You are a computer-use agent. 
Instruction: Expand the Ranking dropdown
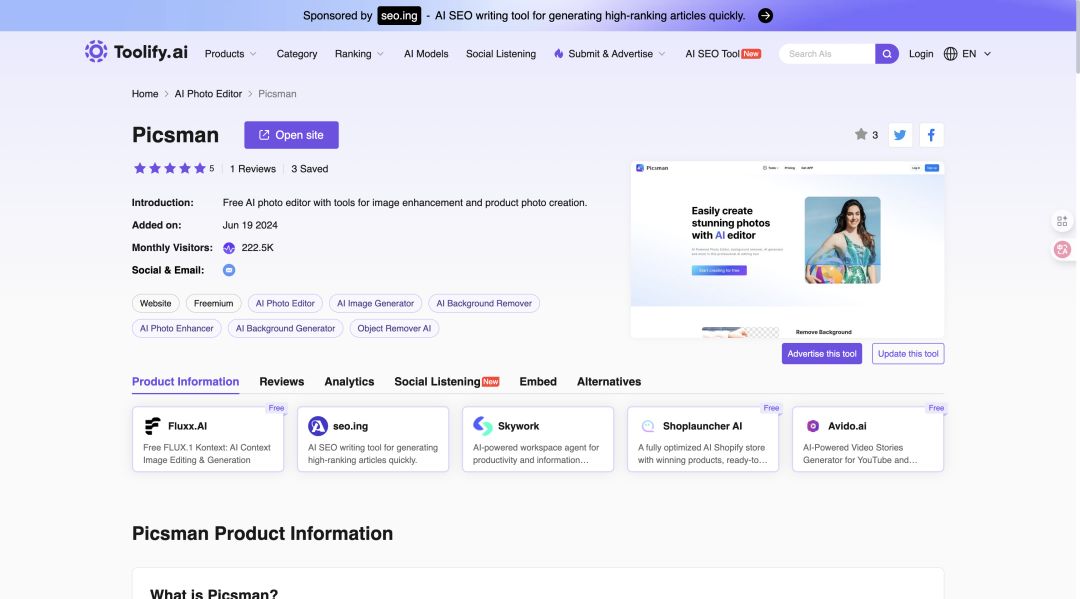tap(360, 54)
